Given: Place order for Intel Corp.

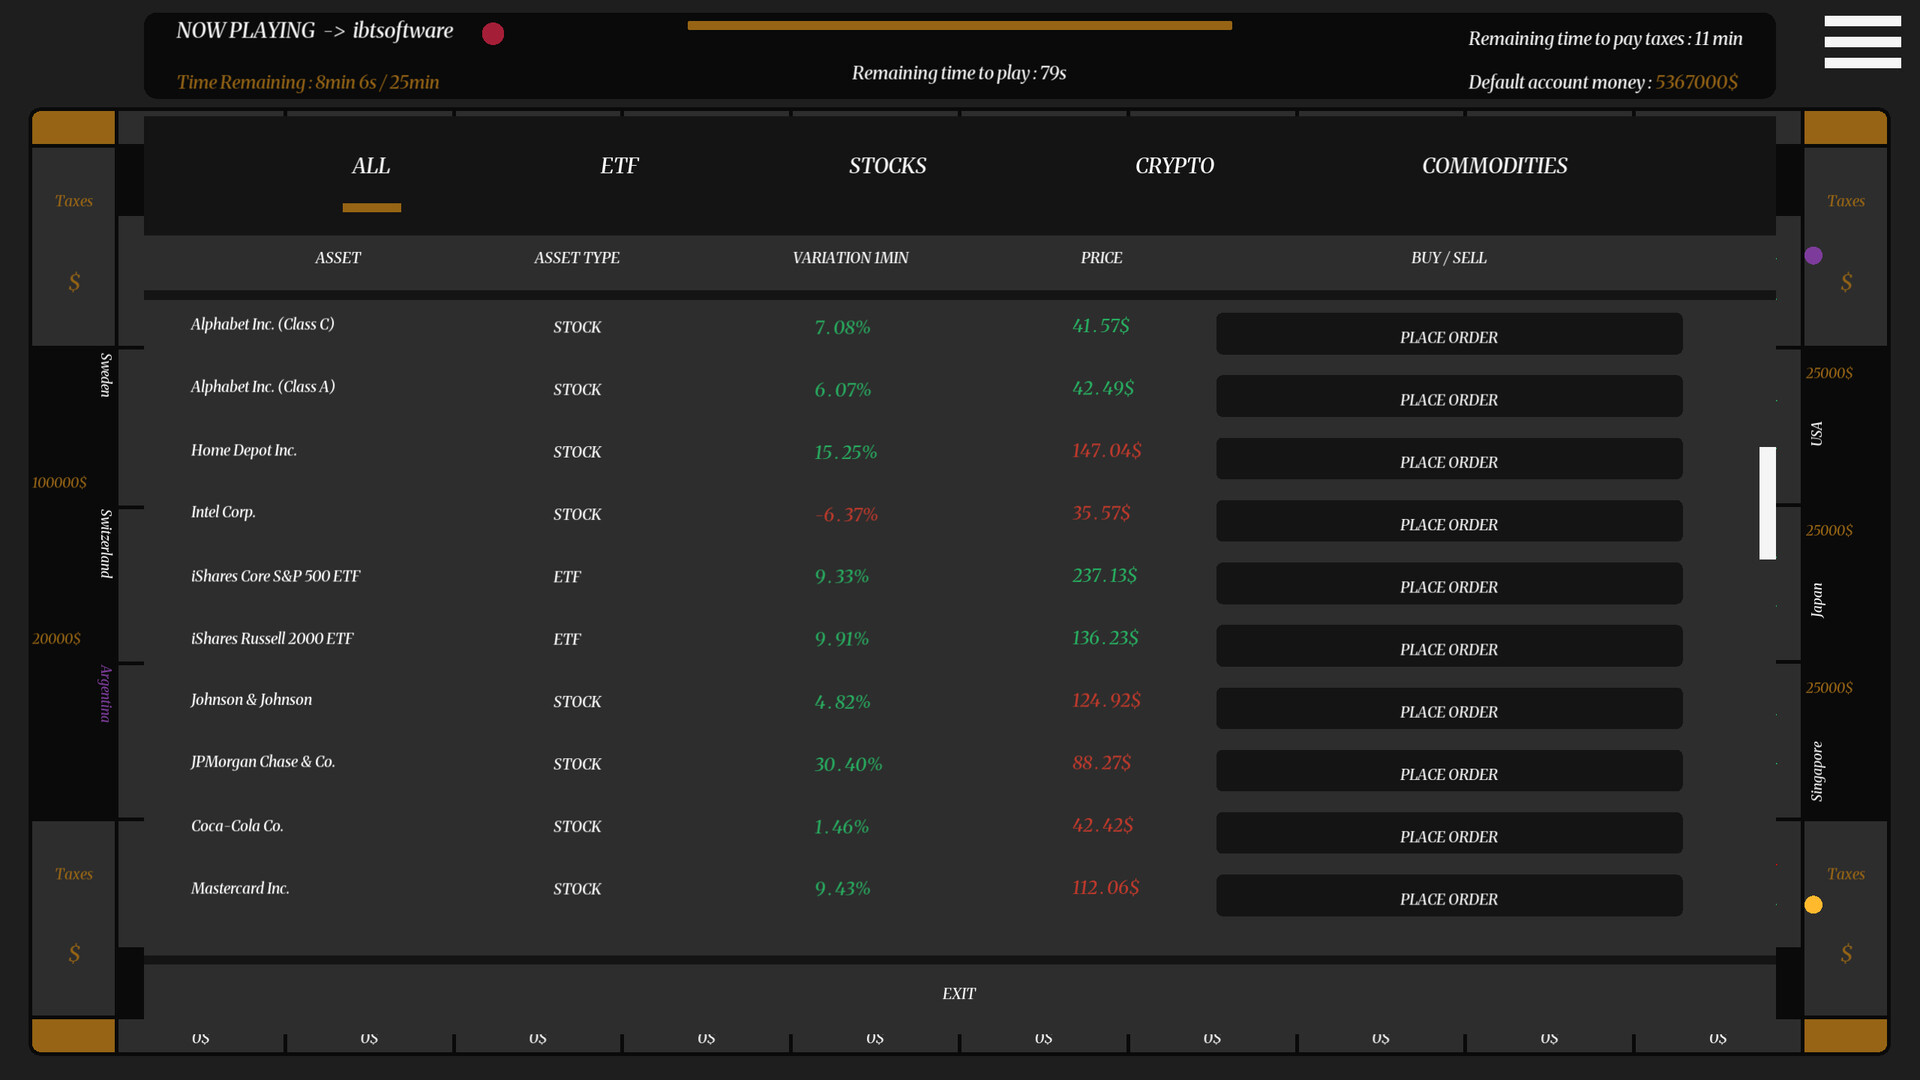Looking at the screenshot, I should pos(1448,523).
